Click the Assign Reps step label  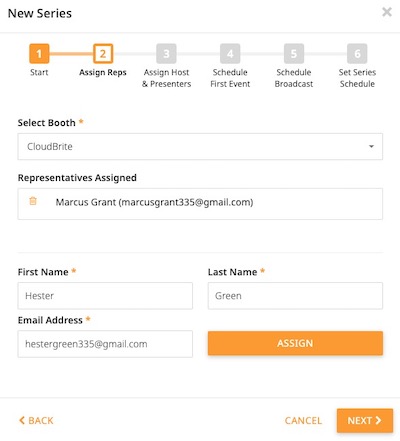coord(103,73)
